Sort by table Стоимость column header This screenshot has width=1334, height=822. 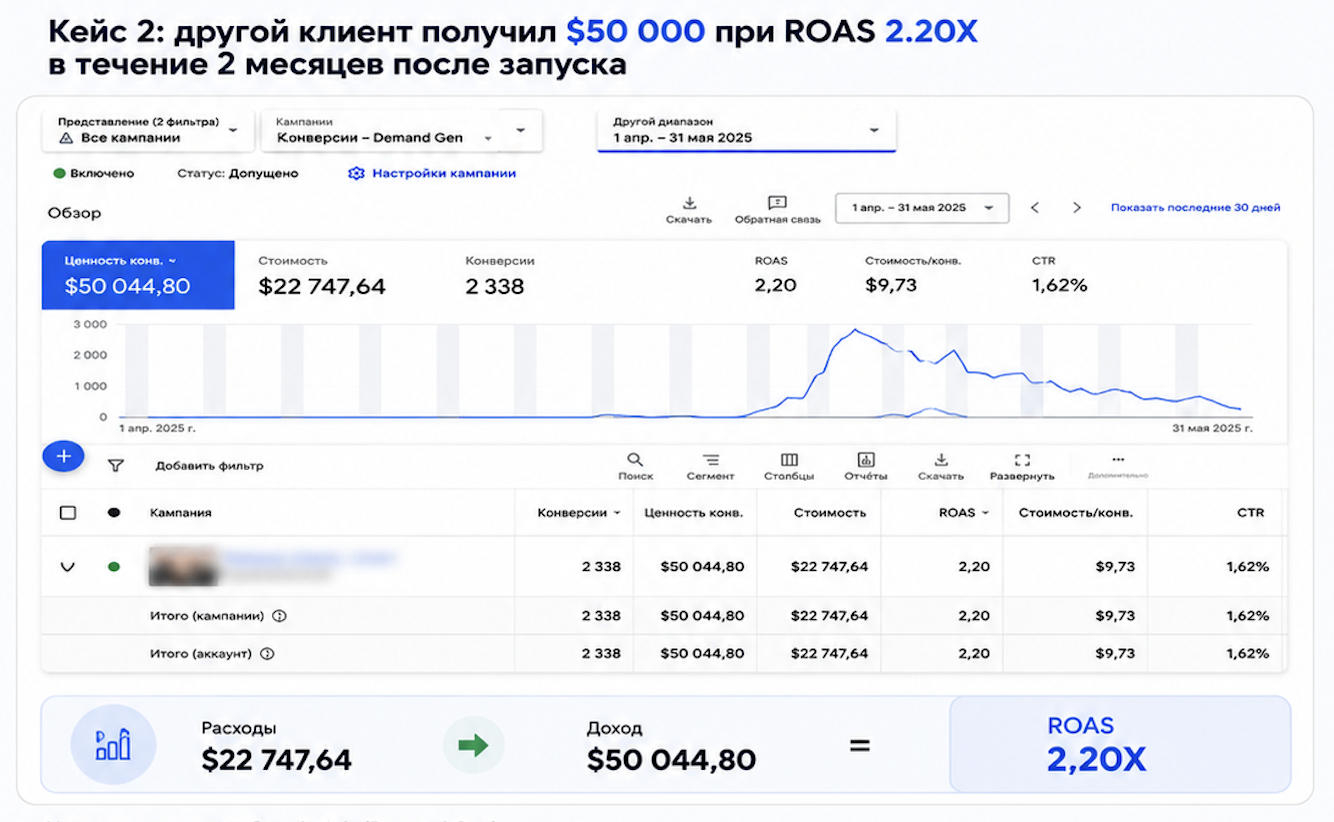tap(830, 513)
